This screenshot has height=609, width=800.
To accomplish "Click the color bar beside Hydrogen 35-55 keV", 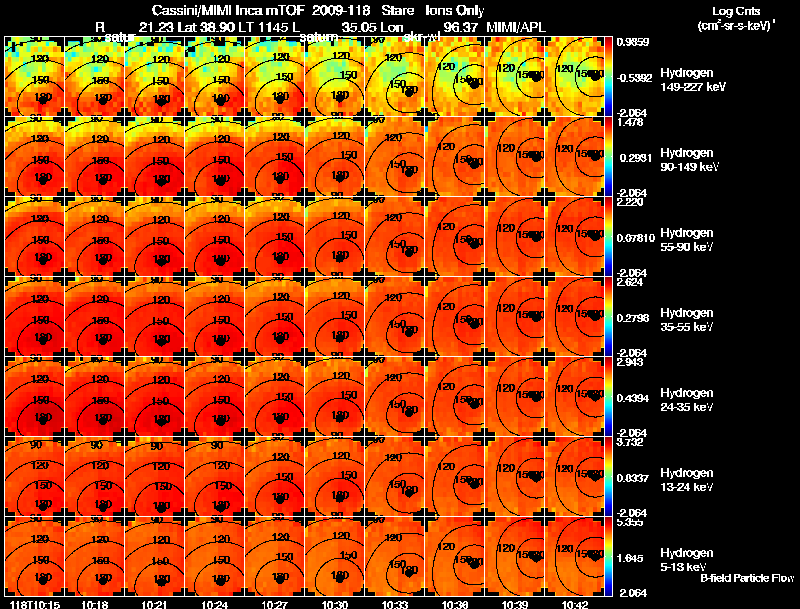I will (x=608, y=317).
